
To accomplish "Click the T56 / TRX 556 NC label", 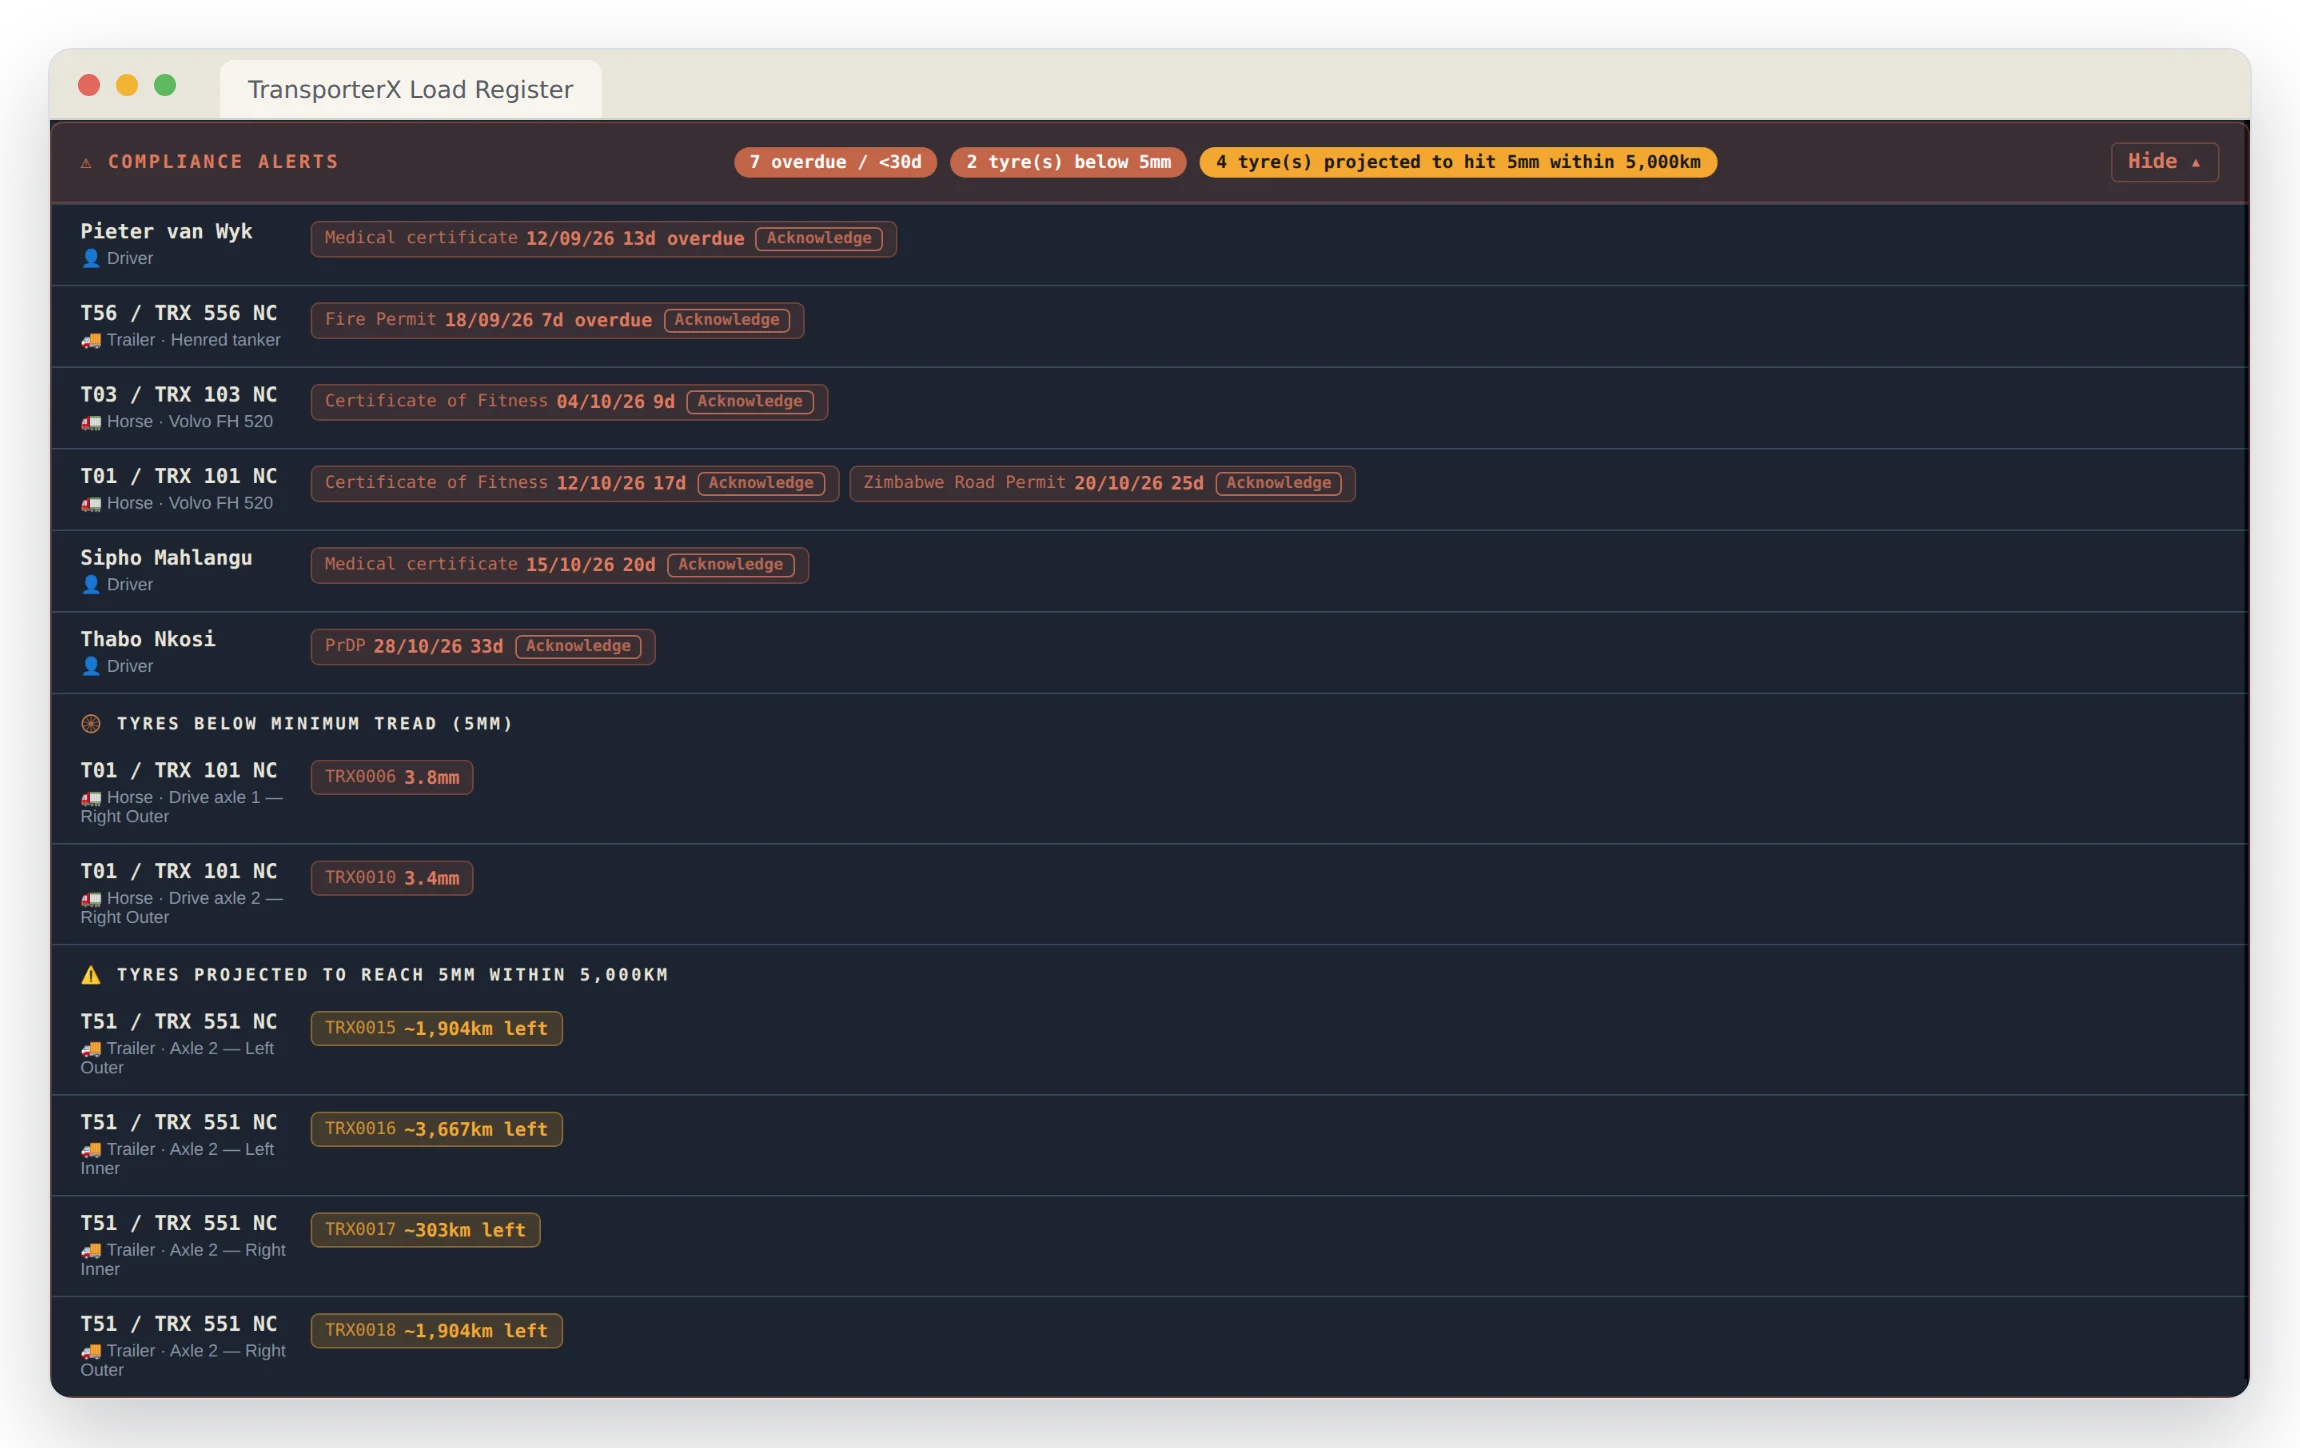I will click(179, 313).
